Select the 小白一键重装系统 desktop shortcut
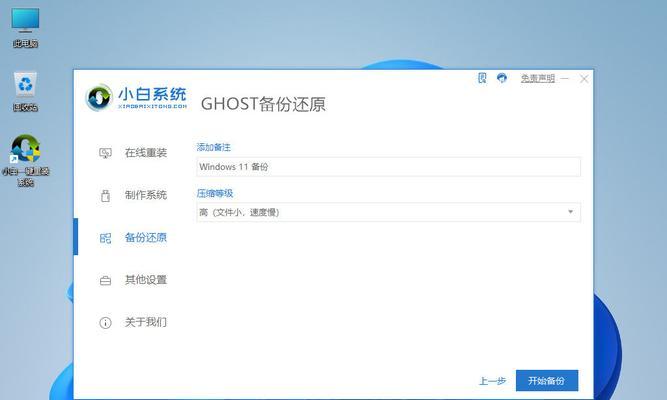 (x=26, y=160)
